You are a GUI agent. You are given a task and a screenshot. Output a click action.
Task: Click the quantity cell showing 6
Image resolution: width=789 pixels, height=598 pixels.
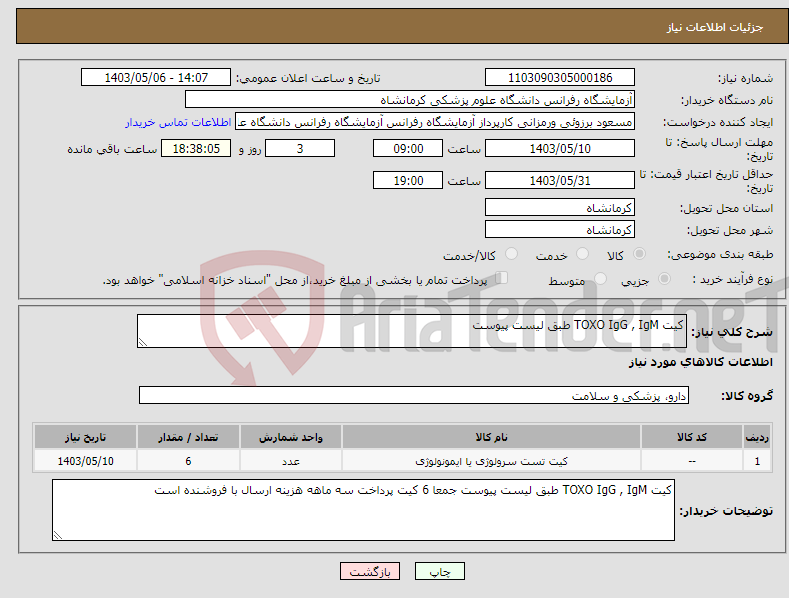[x=188, y=461]
